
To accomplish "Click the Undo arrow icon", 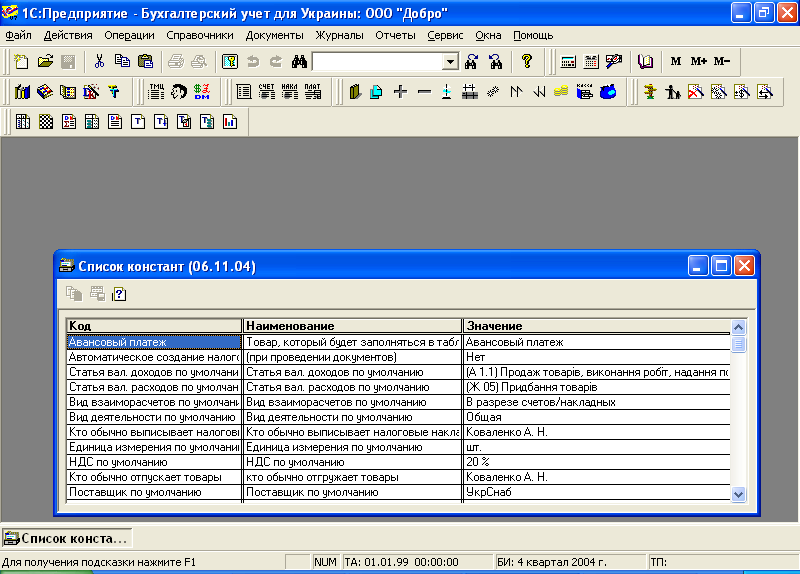I will [x=253, y=62].
